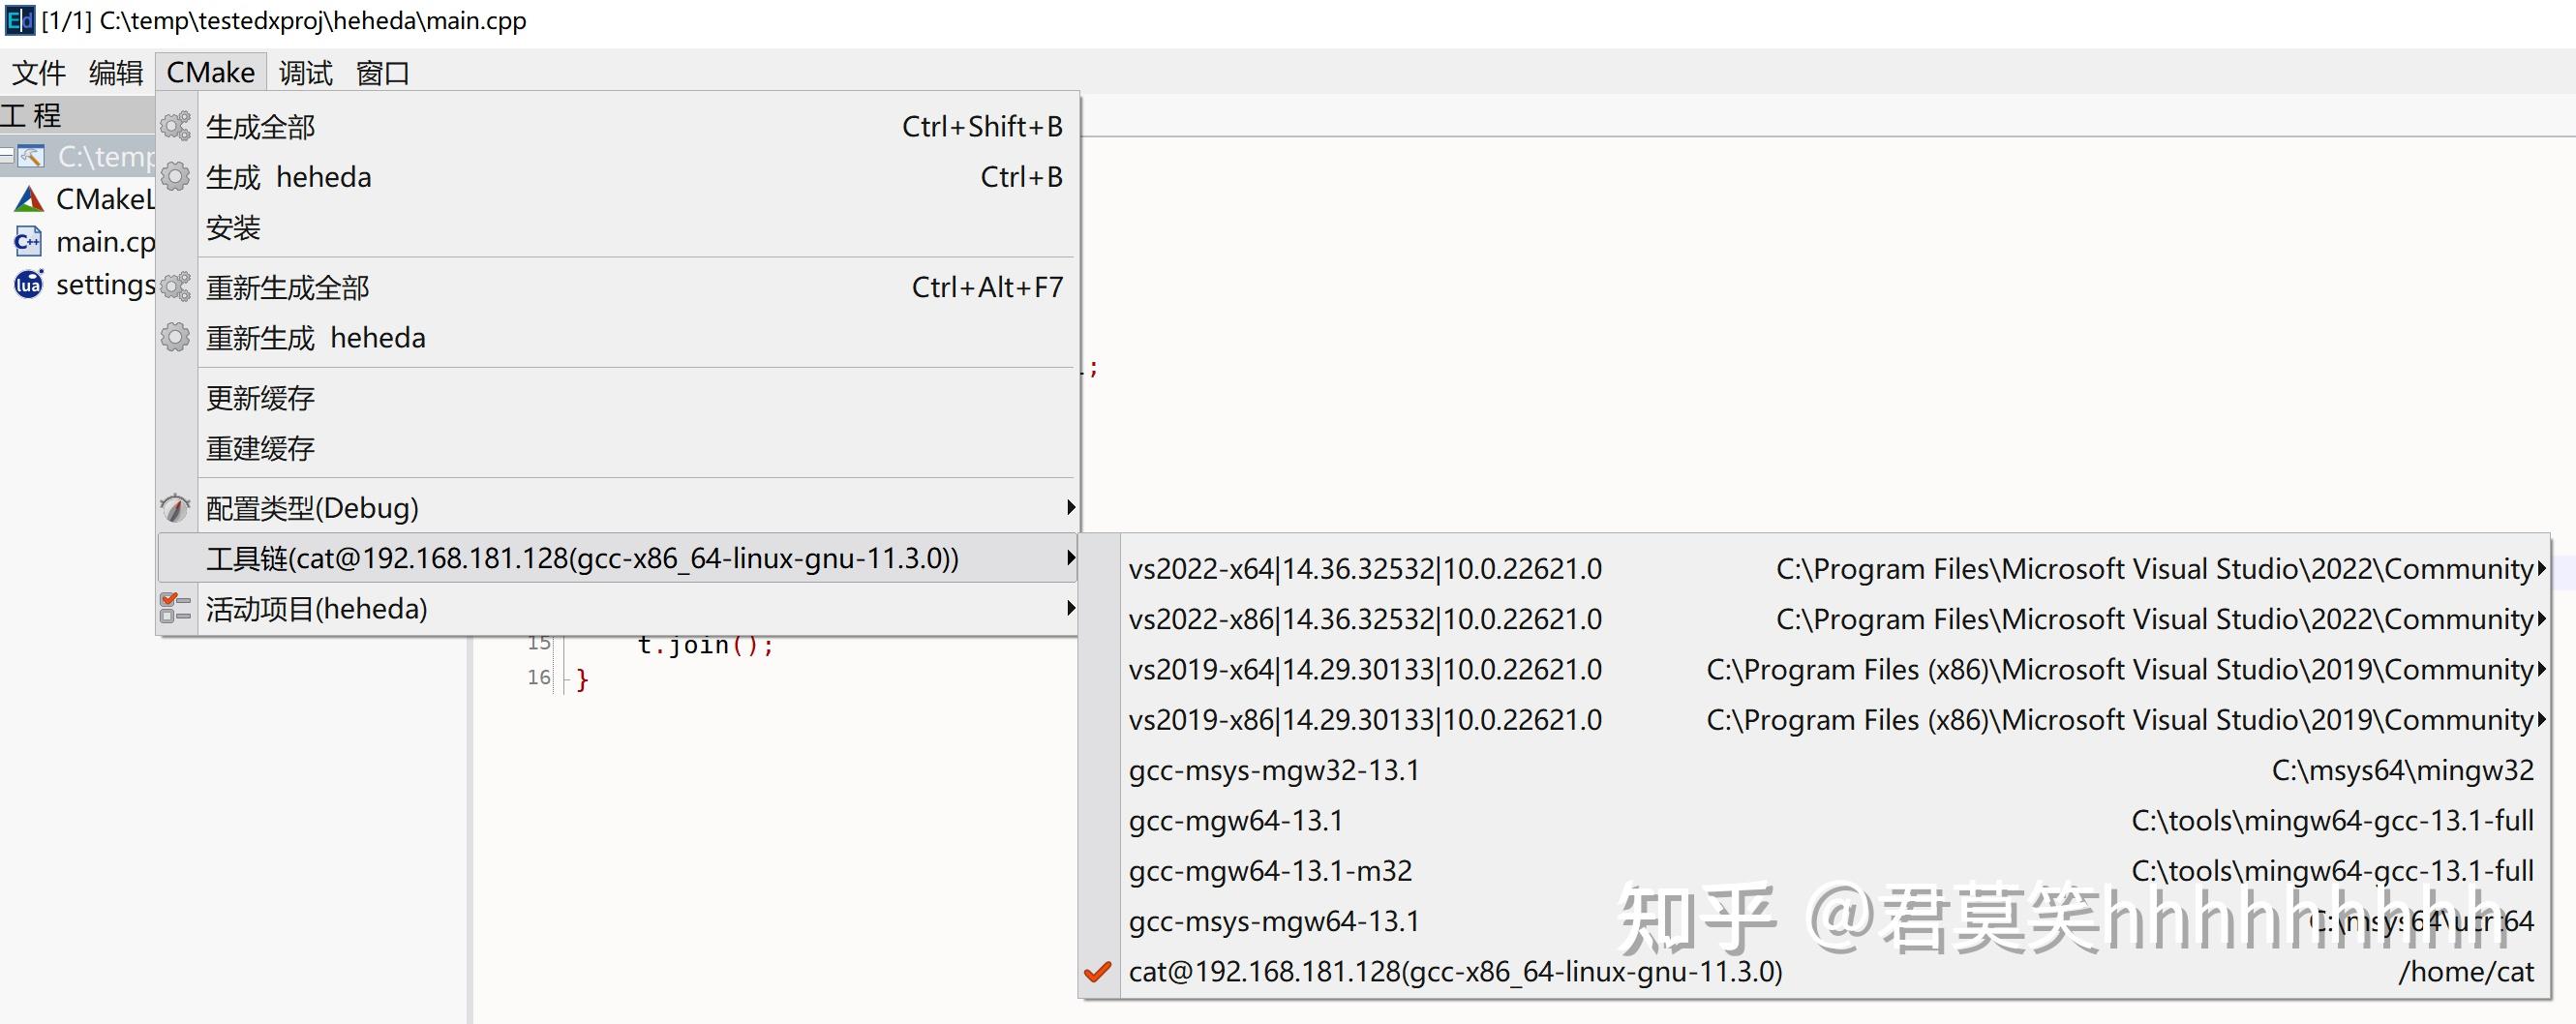This screenshot has width=2576, height=1024.
Task: Click the CMakeLists CMake triangle icon
Action: click(28, 198)
